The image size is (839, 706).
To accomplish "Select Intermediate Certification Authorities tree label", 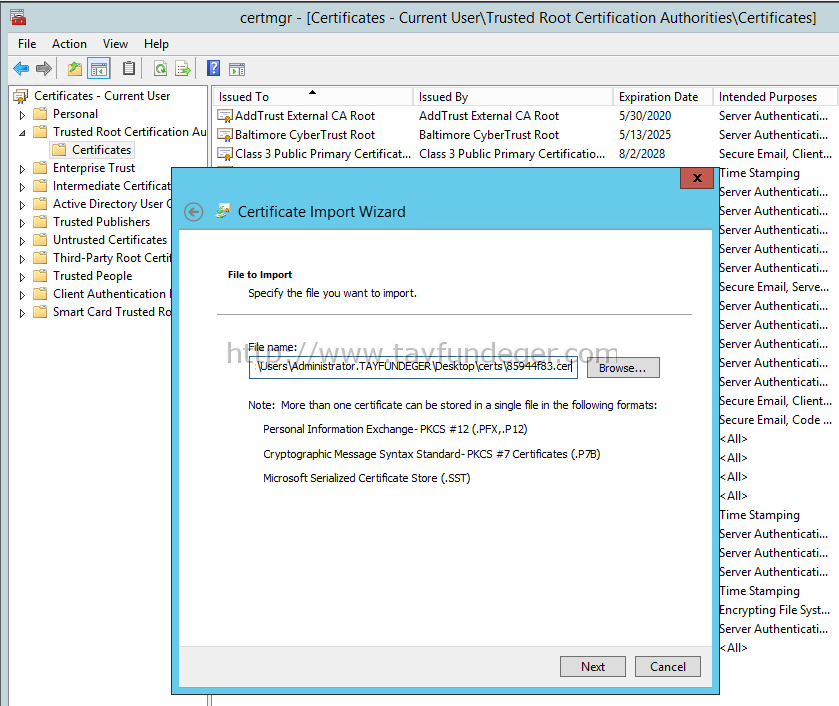I will 112,186.
